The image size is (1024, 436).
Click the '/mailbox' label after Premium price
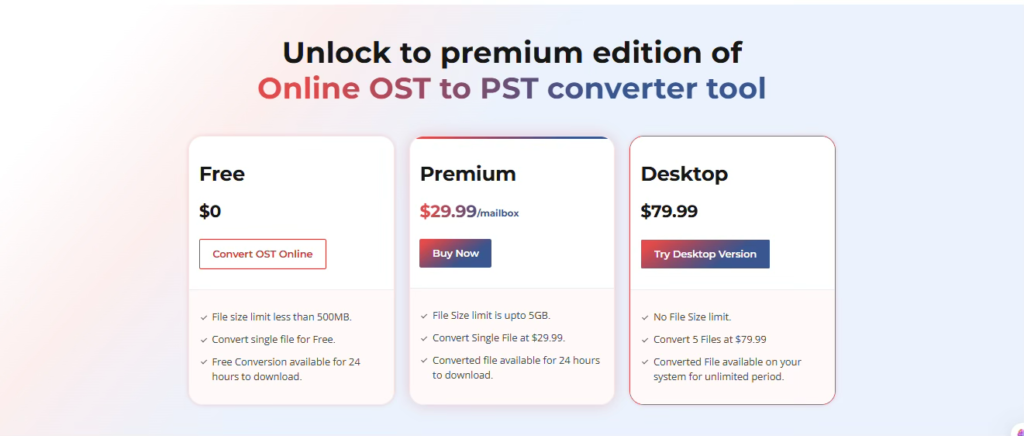498,213
